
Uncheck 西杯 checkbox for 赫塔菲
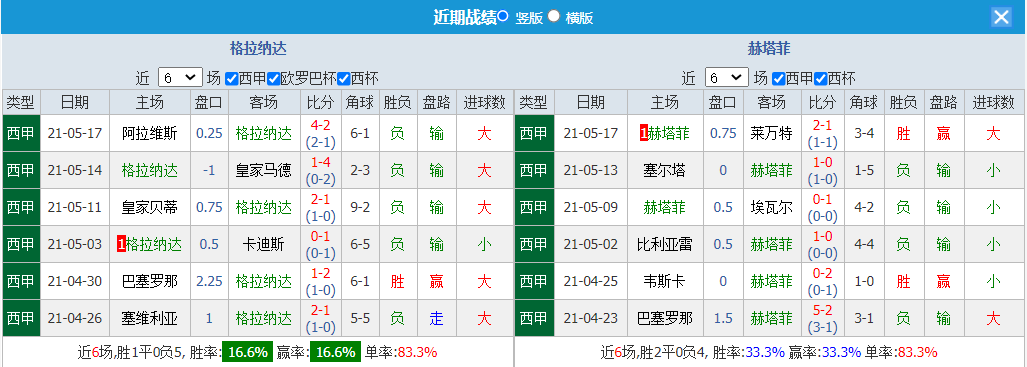tap(820, 79)
